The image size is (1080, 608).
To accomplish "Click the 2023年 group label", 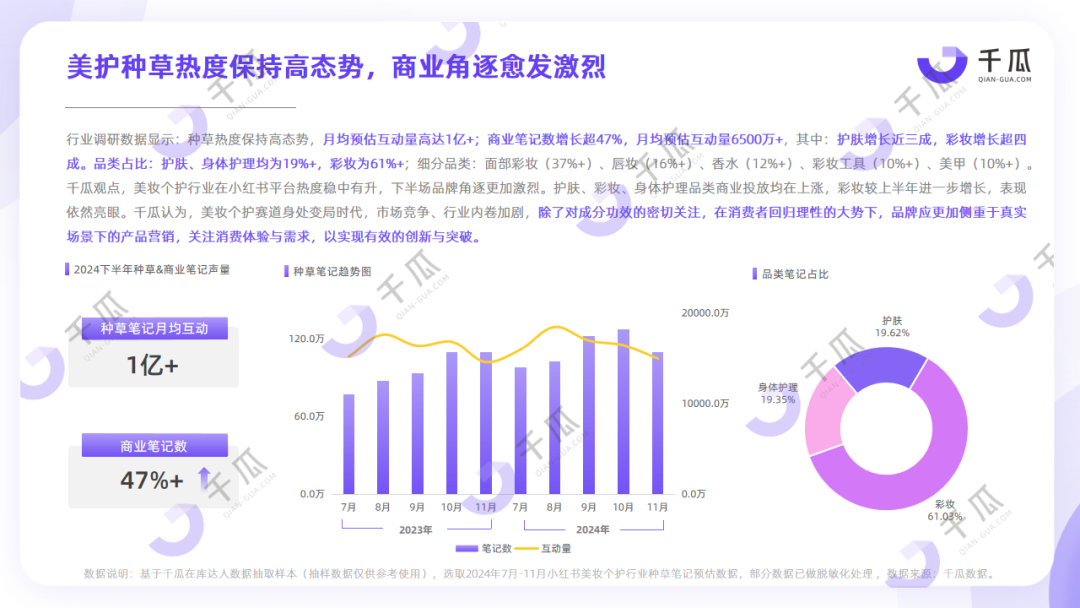I will point(415,530).
